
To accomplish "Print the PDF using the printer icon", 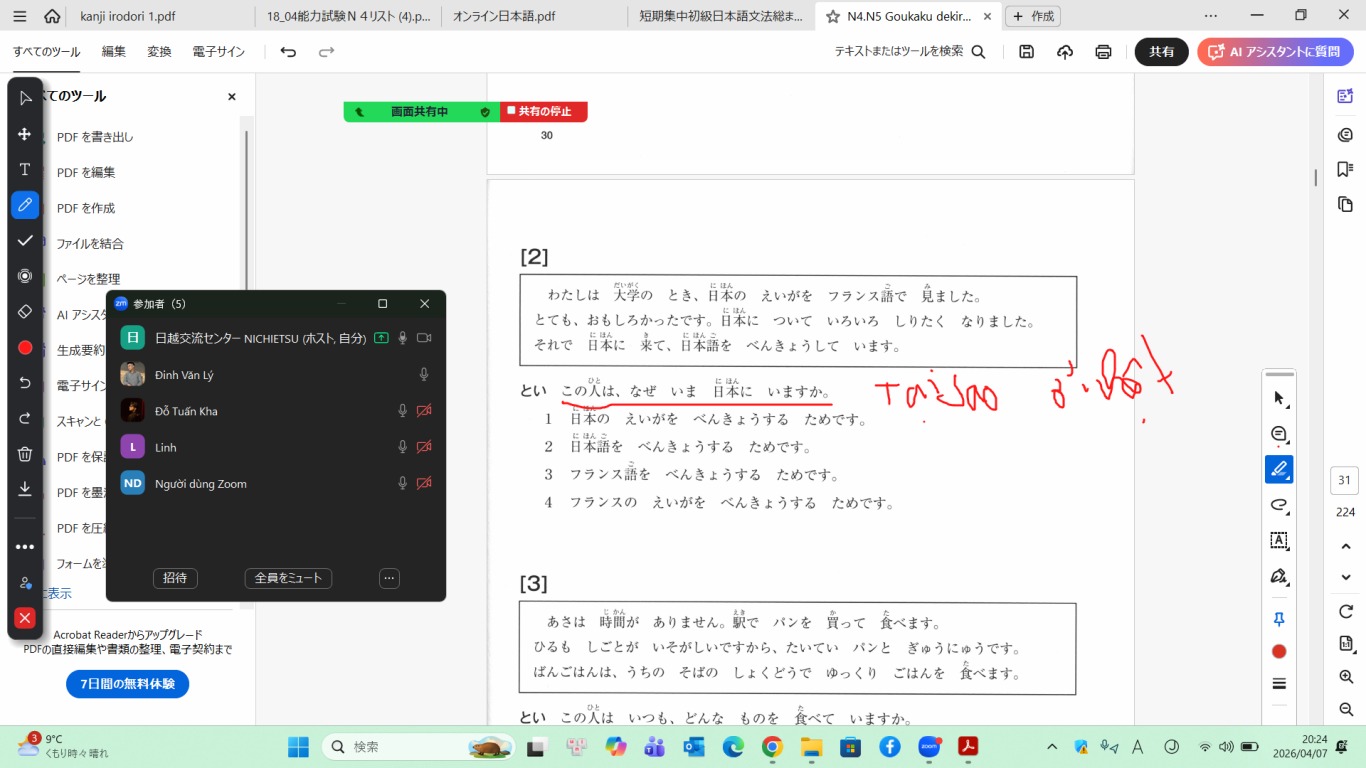I will coord(1103,52).
